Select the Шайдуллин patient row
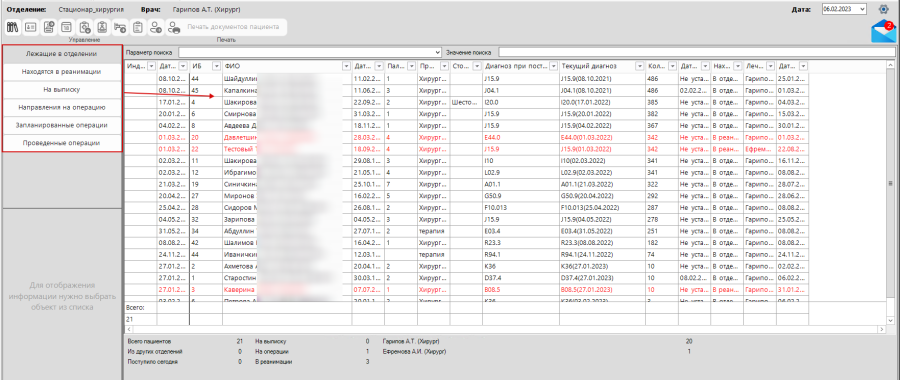The width and height of the screenshot is (900, 380). click(x=466, y=78)
